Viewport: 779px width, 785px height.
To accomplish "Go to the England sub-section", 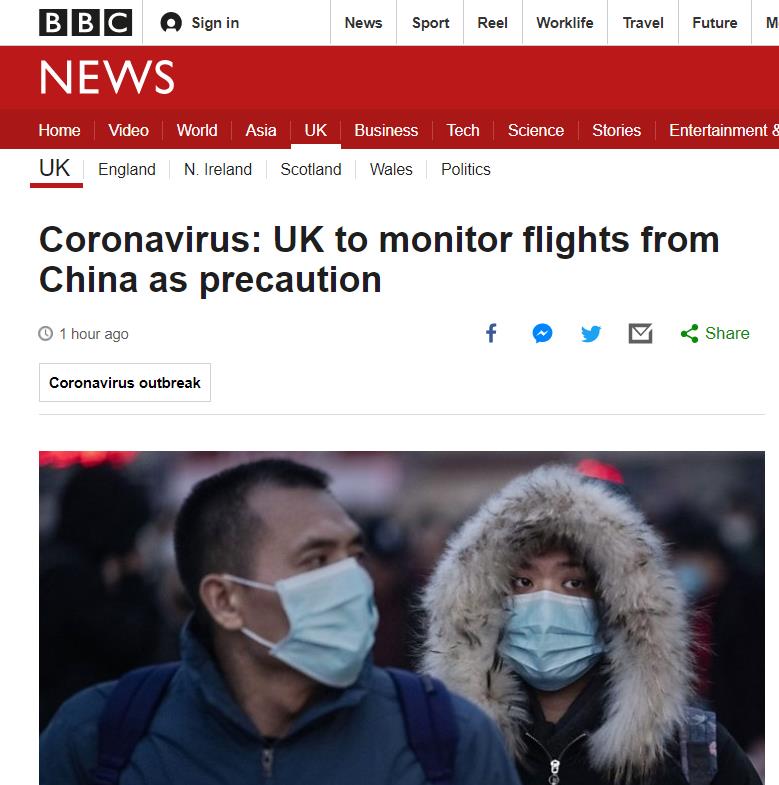I will pos(127,169).
